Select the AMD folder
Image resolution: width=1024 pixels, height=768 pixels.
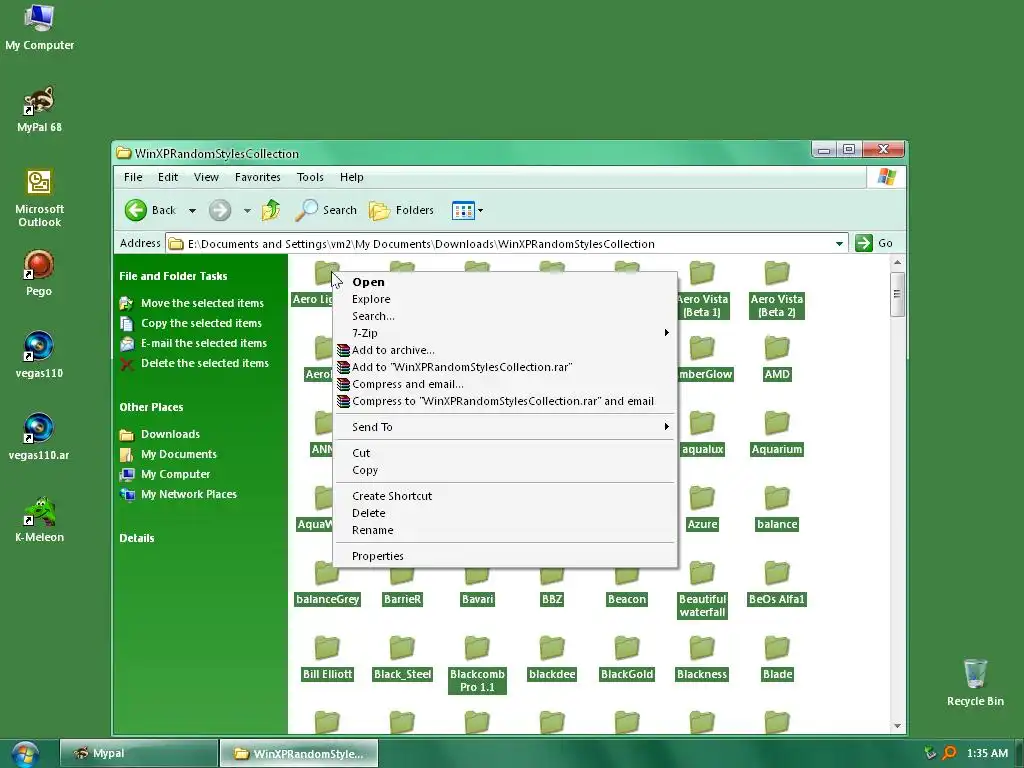click(x=777, y=358)
